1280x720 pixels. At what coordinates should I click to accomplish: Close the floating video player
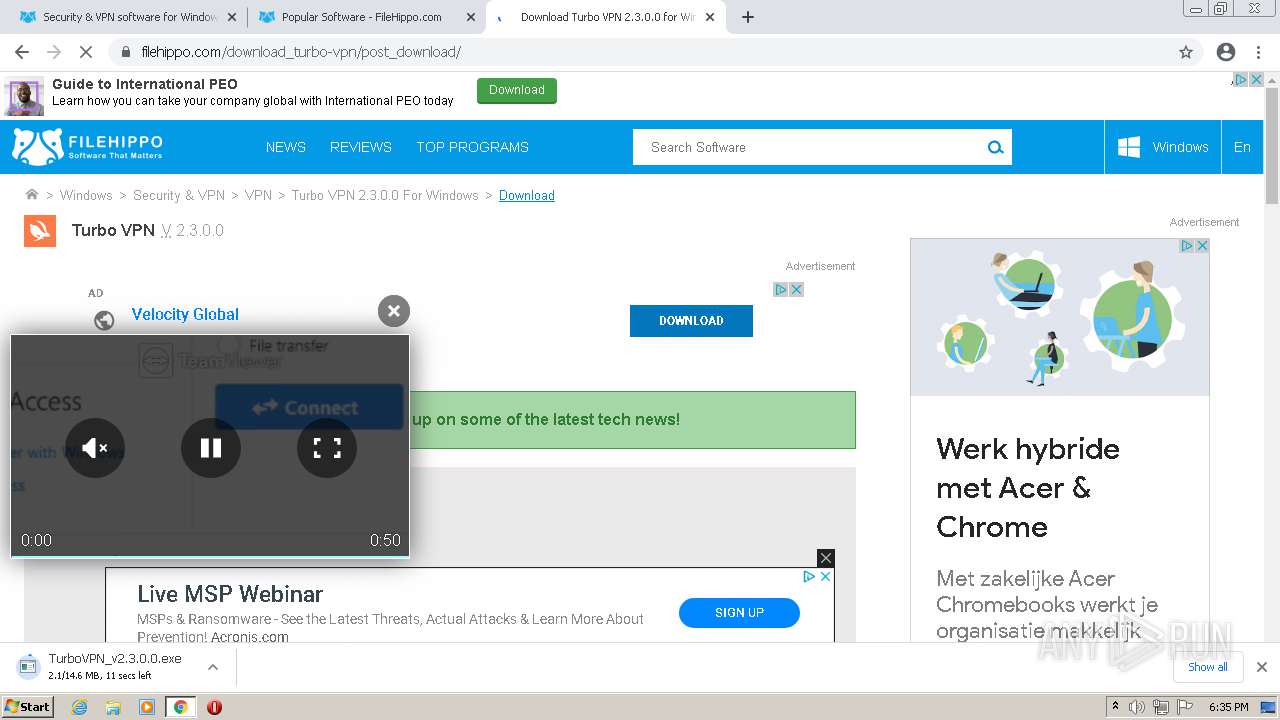(394, 311)
